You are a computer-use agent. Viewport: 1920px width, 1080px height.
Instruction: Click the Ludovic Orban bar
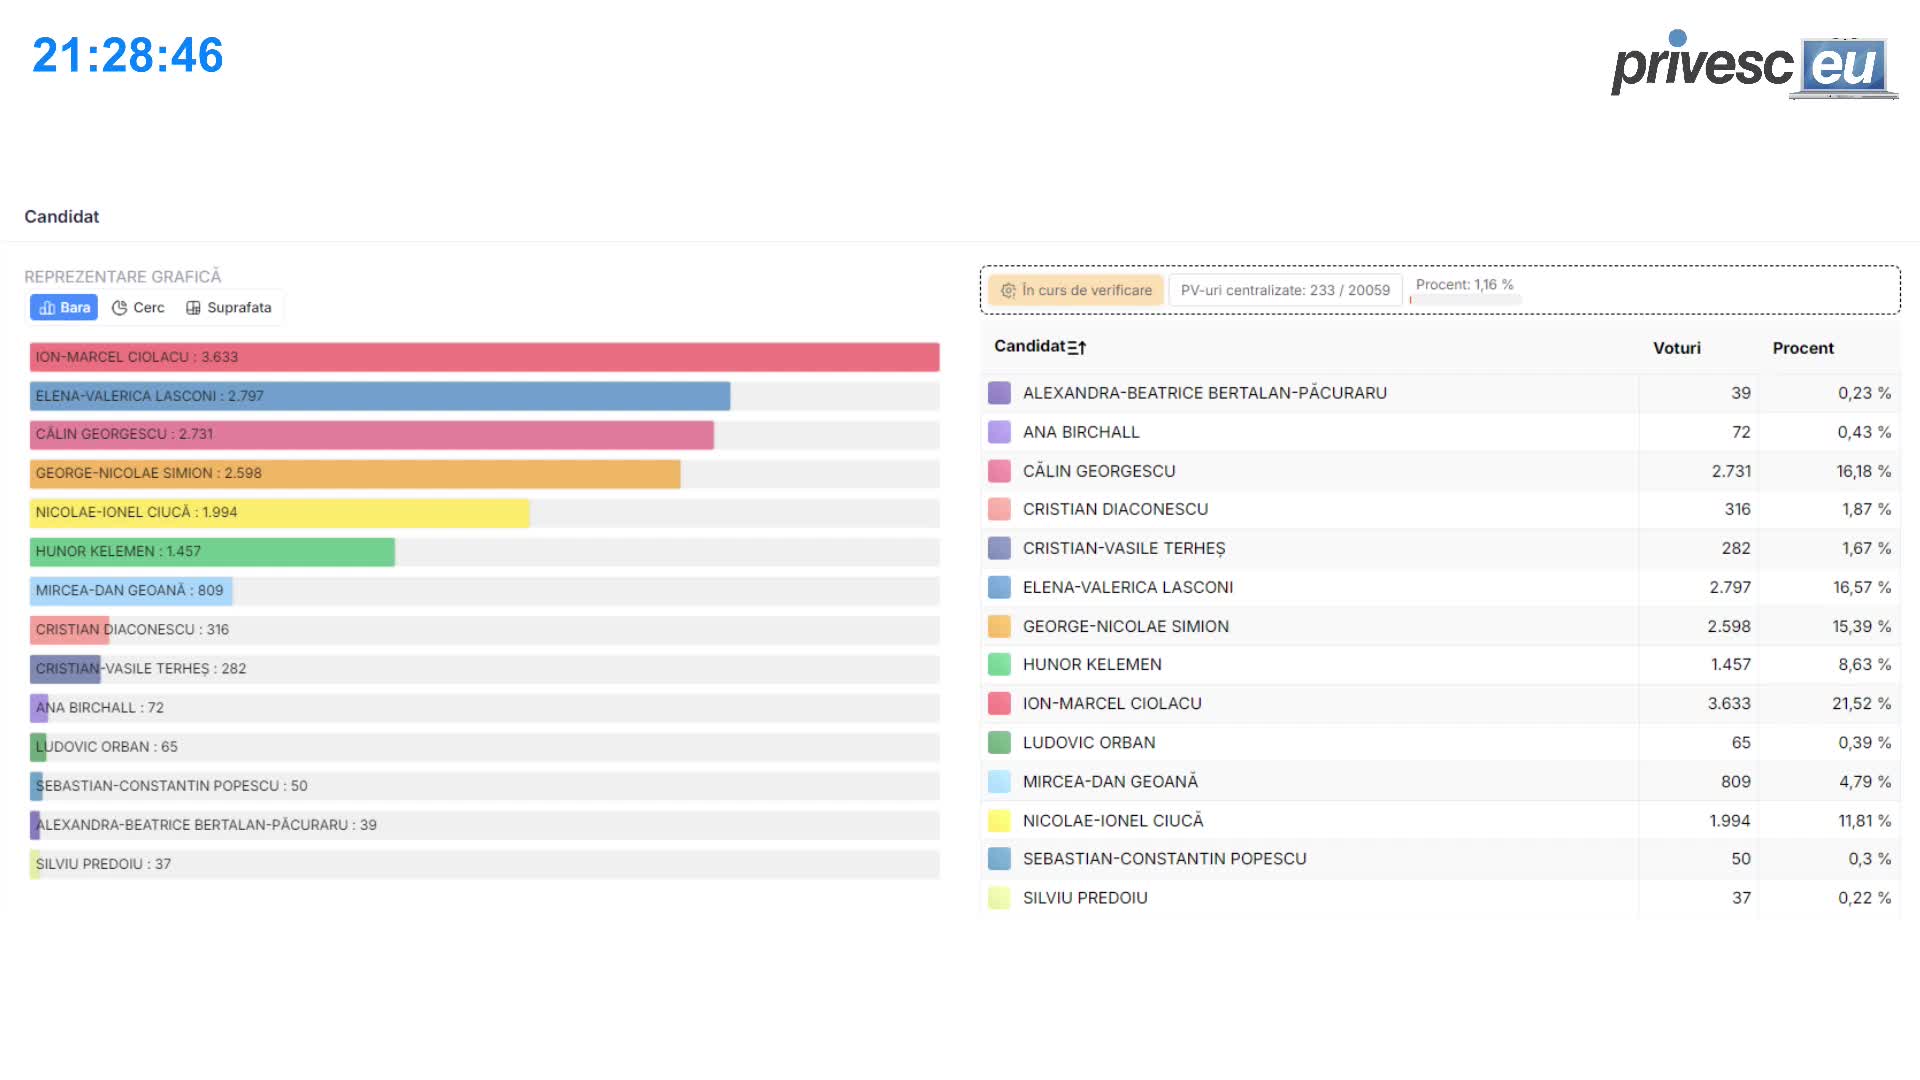coord(38,747)
